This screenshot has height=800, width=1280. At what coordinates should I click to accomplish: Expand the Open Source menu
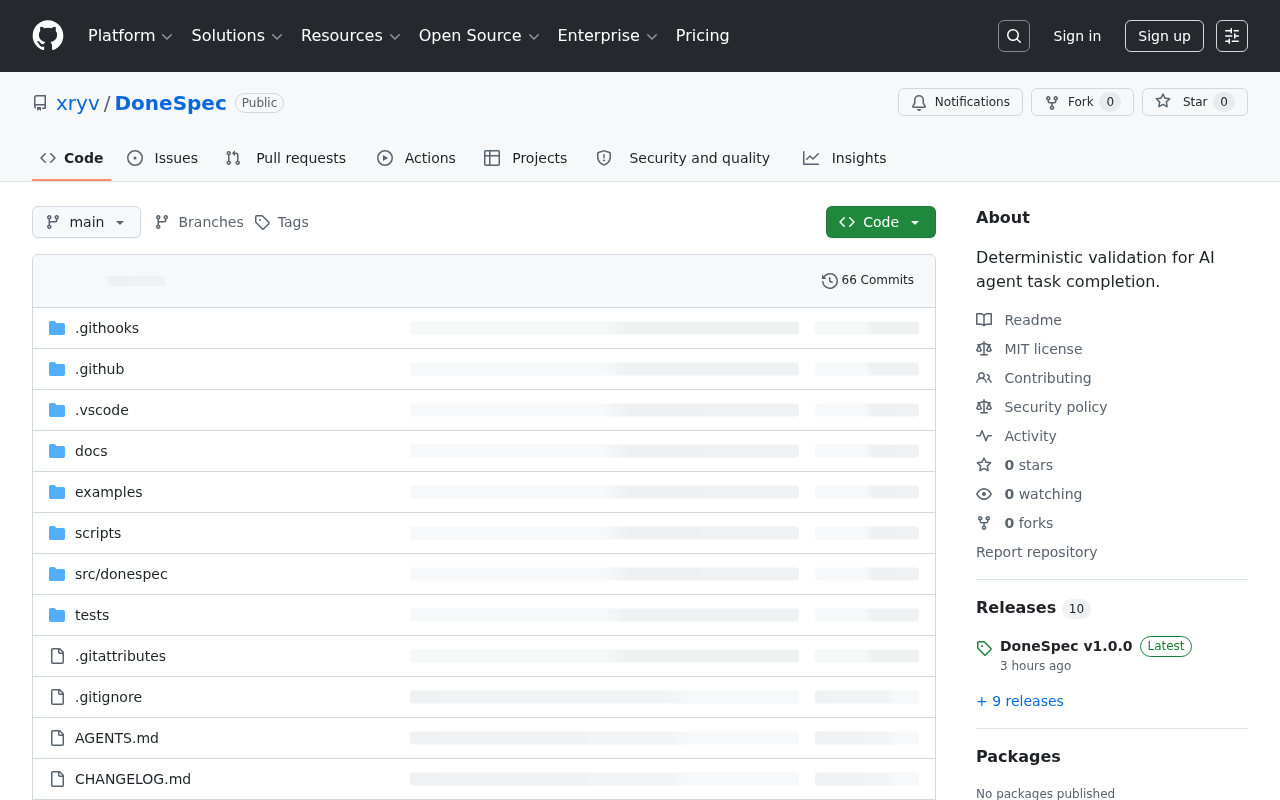click(479, 36)
